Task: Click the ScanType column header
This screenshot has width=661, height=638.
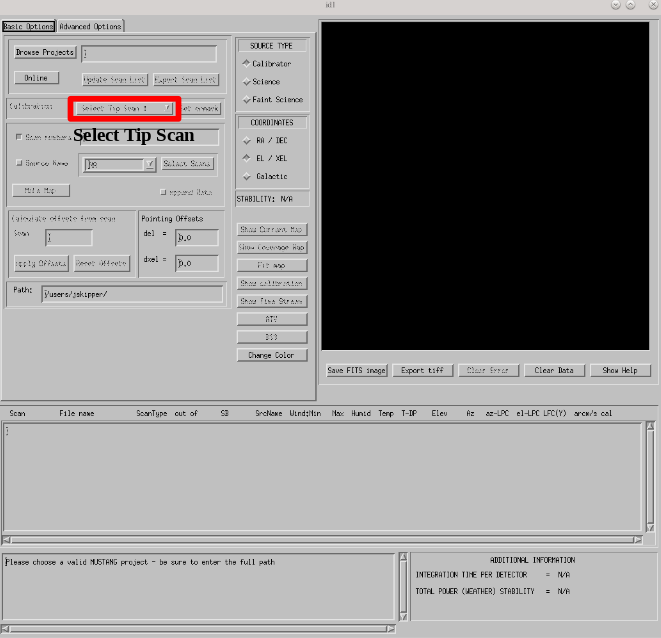Action: pyautogui.click(x=152, y=413)
